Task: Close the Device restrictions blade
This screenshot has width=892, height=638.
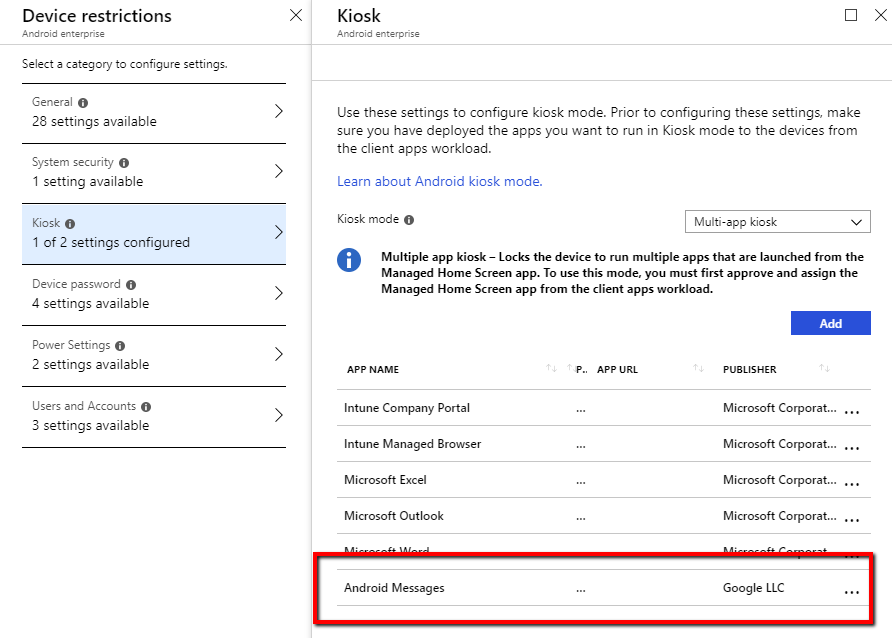Action: coord(296,15)
